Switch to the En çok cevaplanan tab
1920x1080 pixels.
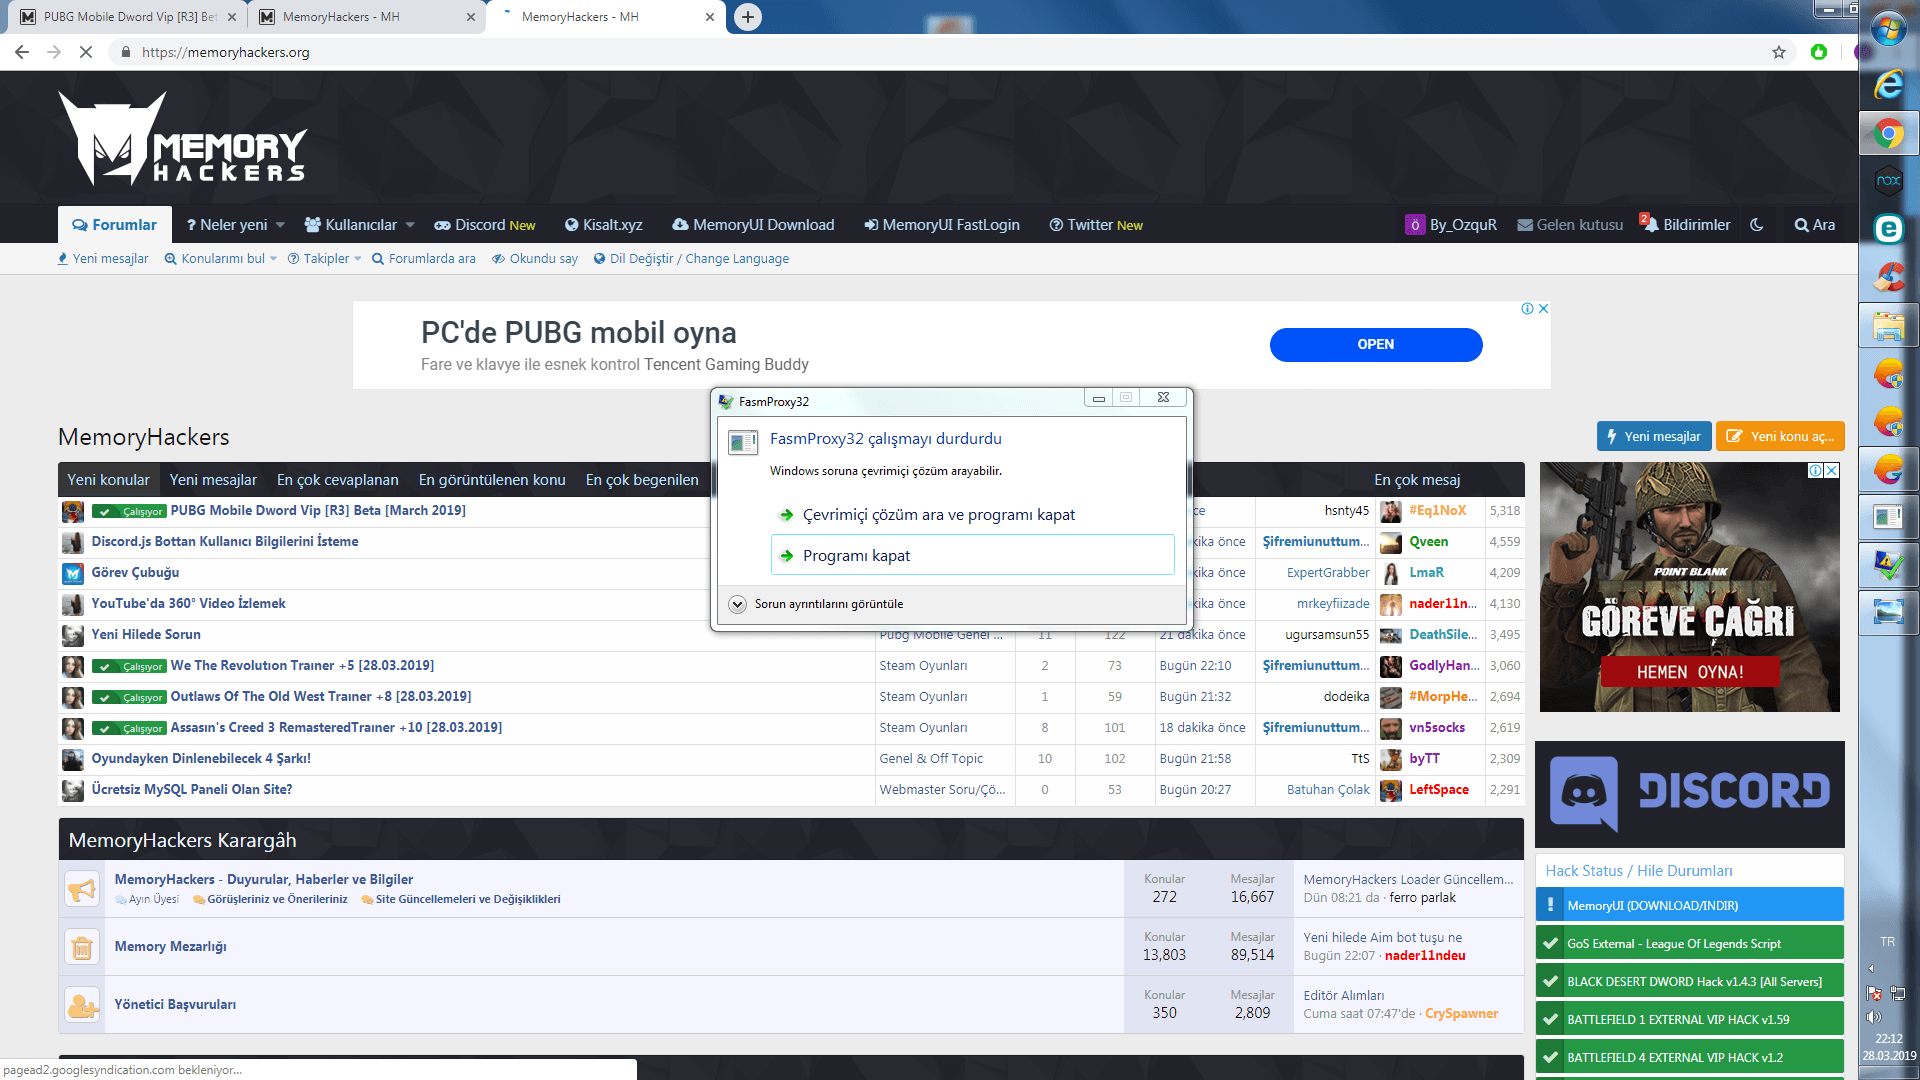pyautogui.click(x=338, y=480)
